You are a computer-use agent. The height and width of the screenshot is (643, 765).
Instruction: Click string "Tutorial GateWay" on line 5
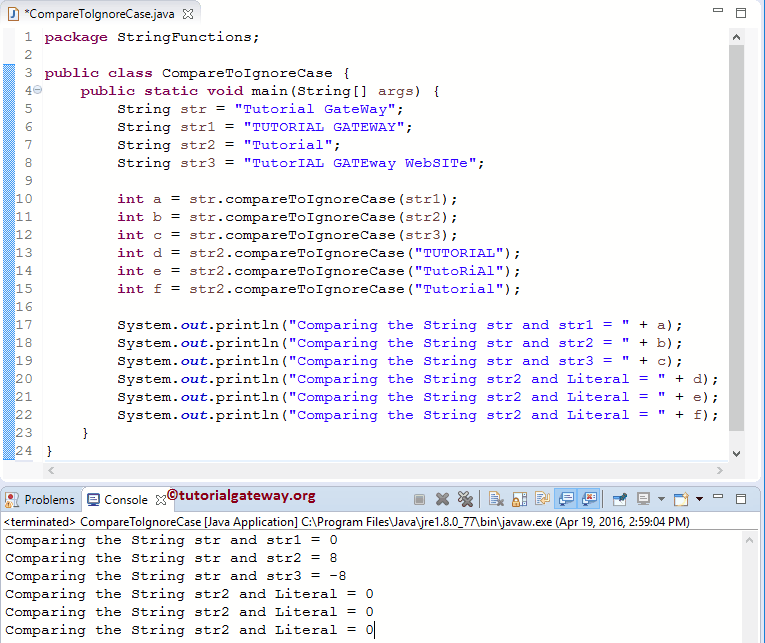coord(315,109)
